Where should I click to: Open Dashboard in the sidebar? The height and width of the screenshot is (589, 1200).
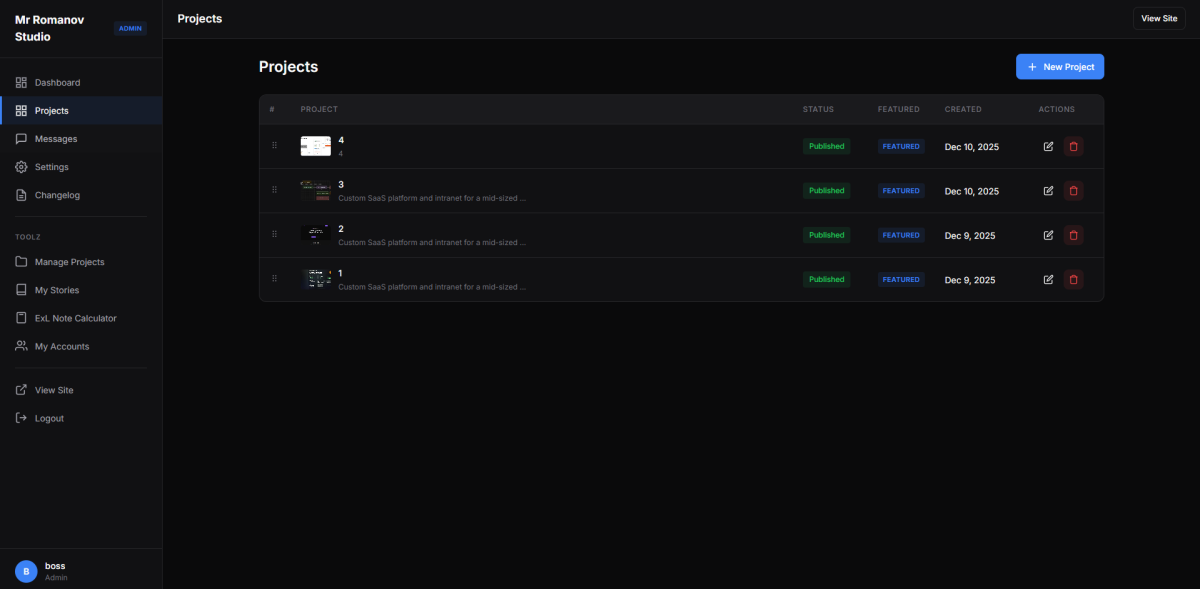pyautogui.click(x=57, y=82)
